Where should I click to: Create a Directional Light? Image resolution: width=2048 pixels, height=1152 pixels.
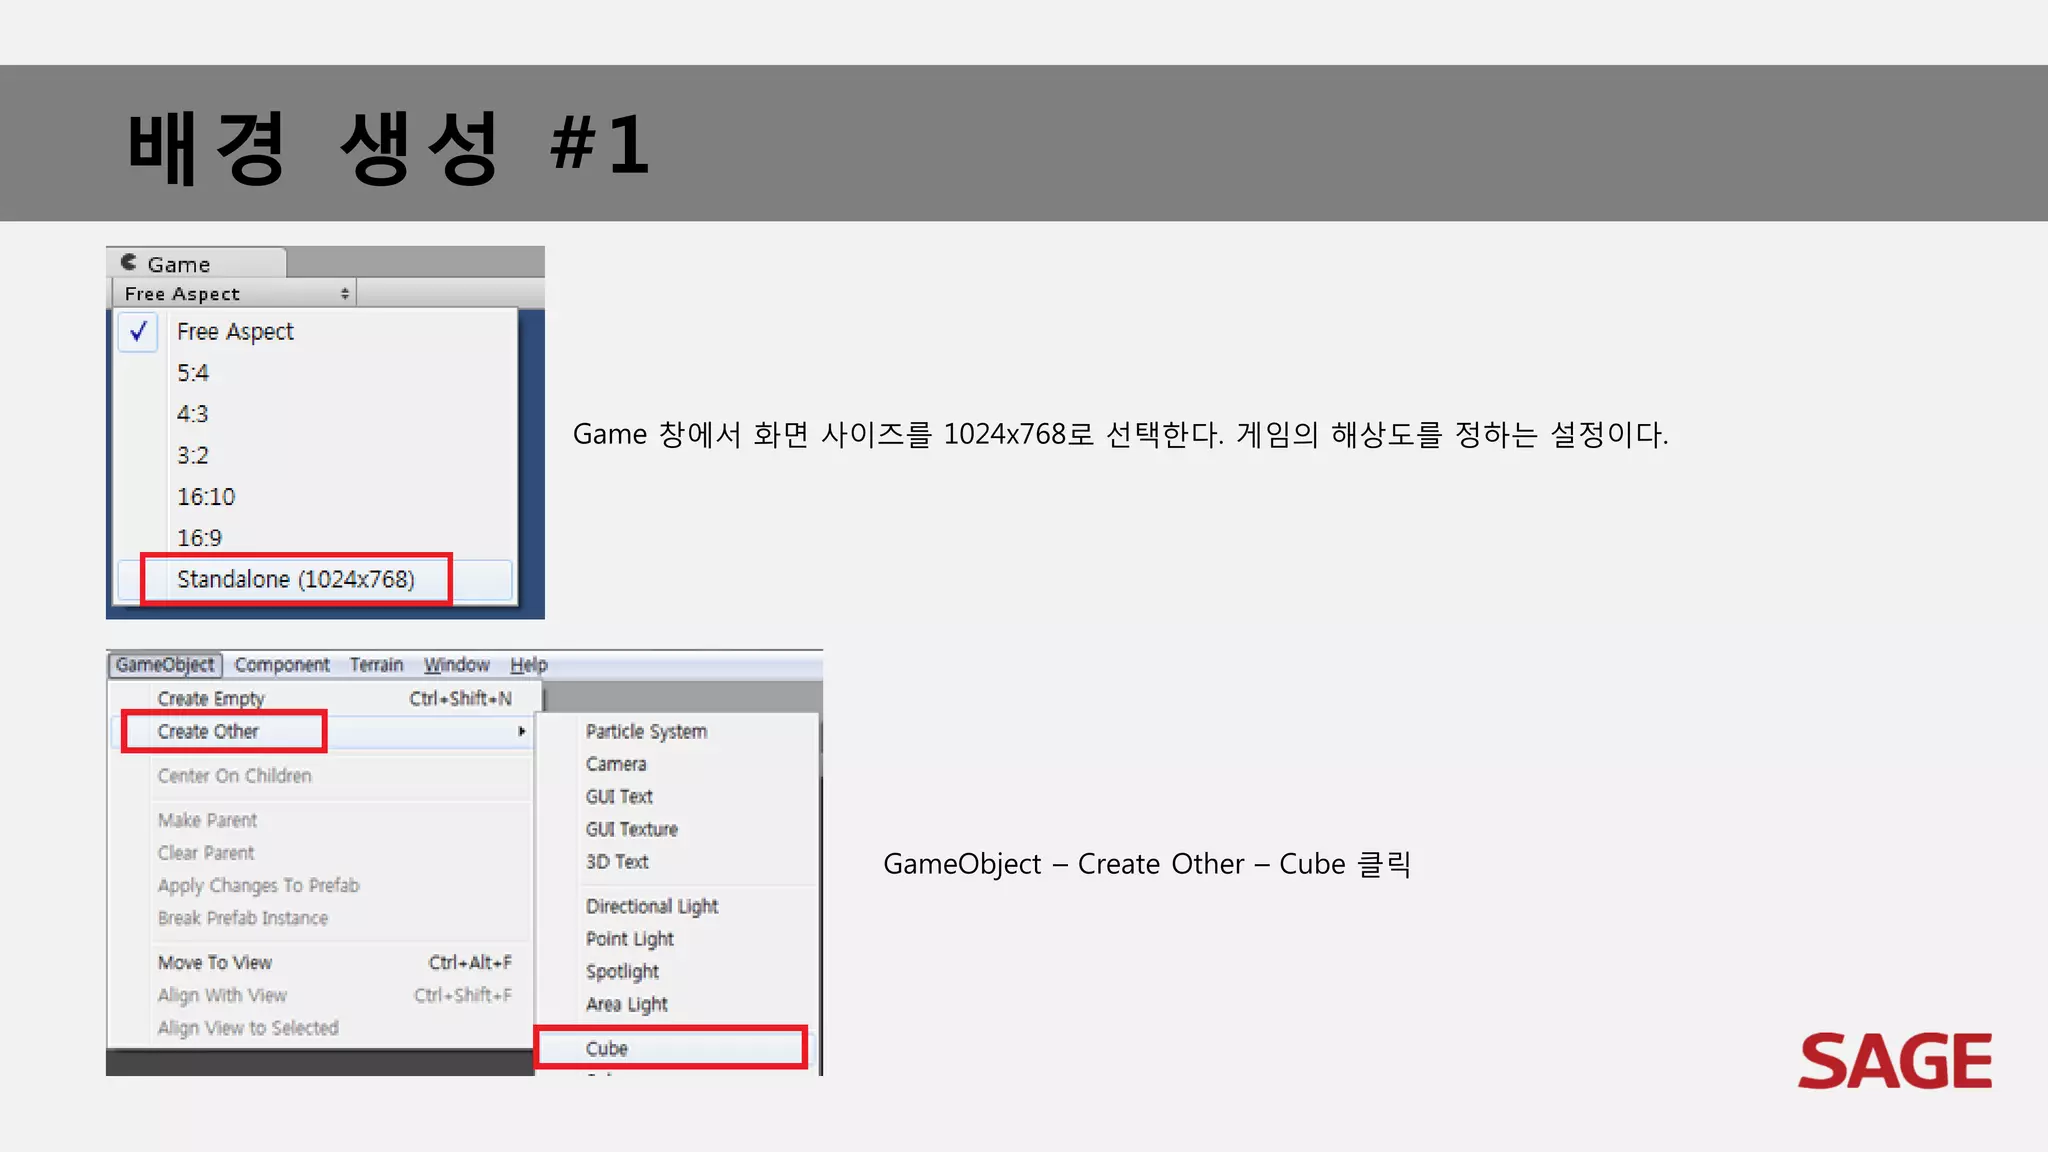652,907
